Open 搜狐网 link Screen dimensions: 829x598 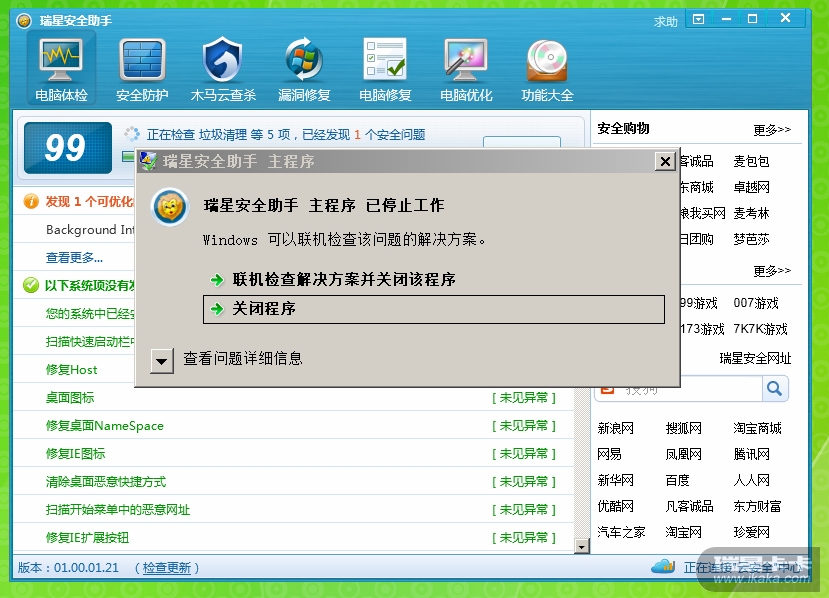tap(684, 428)
